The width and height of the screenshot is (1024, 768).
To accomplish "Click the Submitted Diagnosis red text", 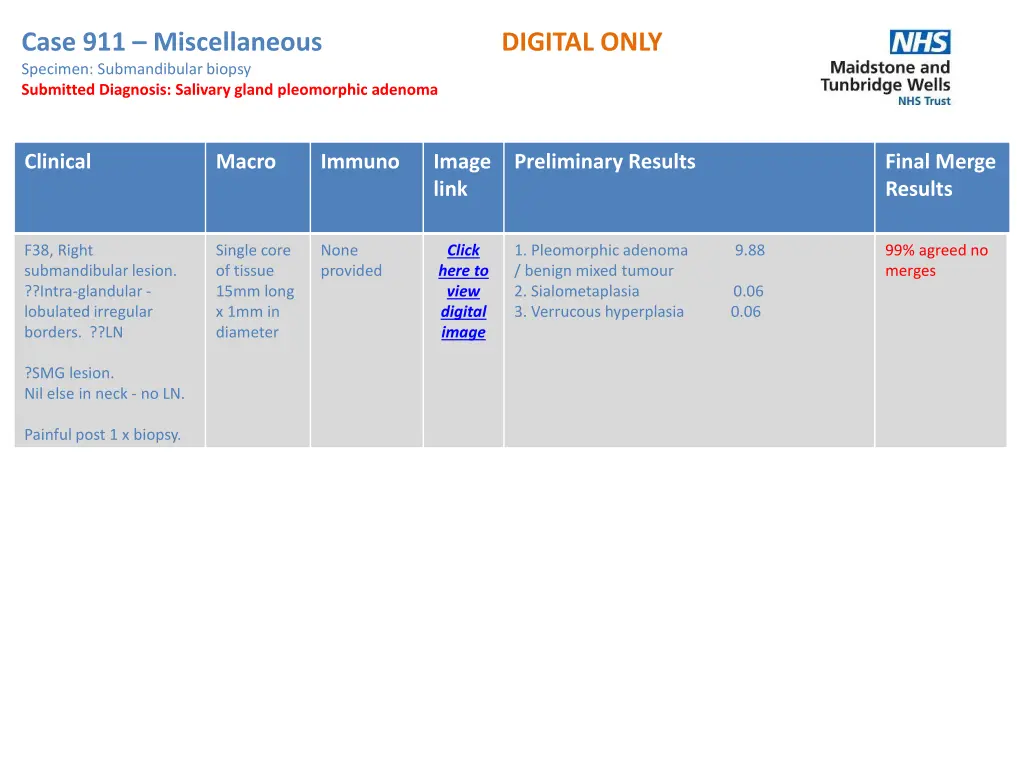I will [x=229, y=89].
